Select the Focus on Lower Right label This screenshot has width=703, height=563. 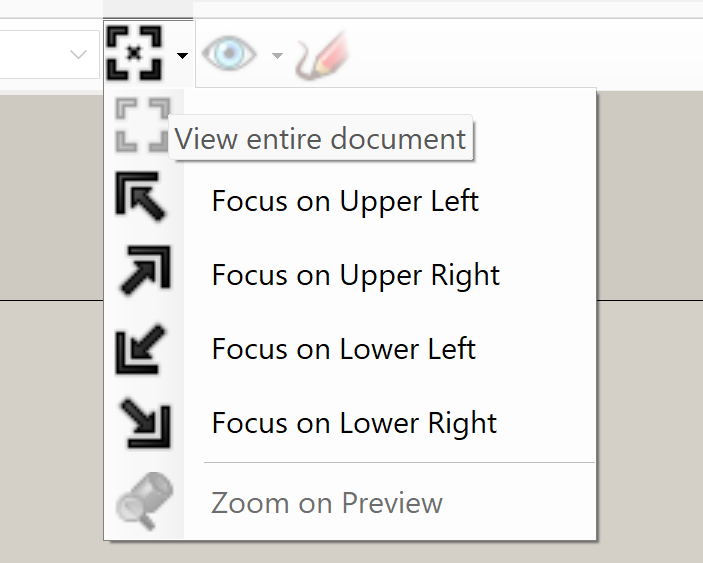tap(354, 423)
